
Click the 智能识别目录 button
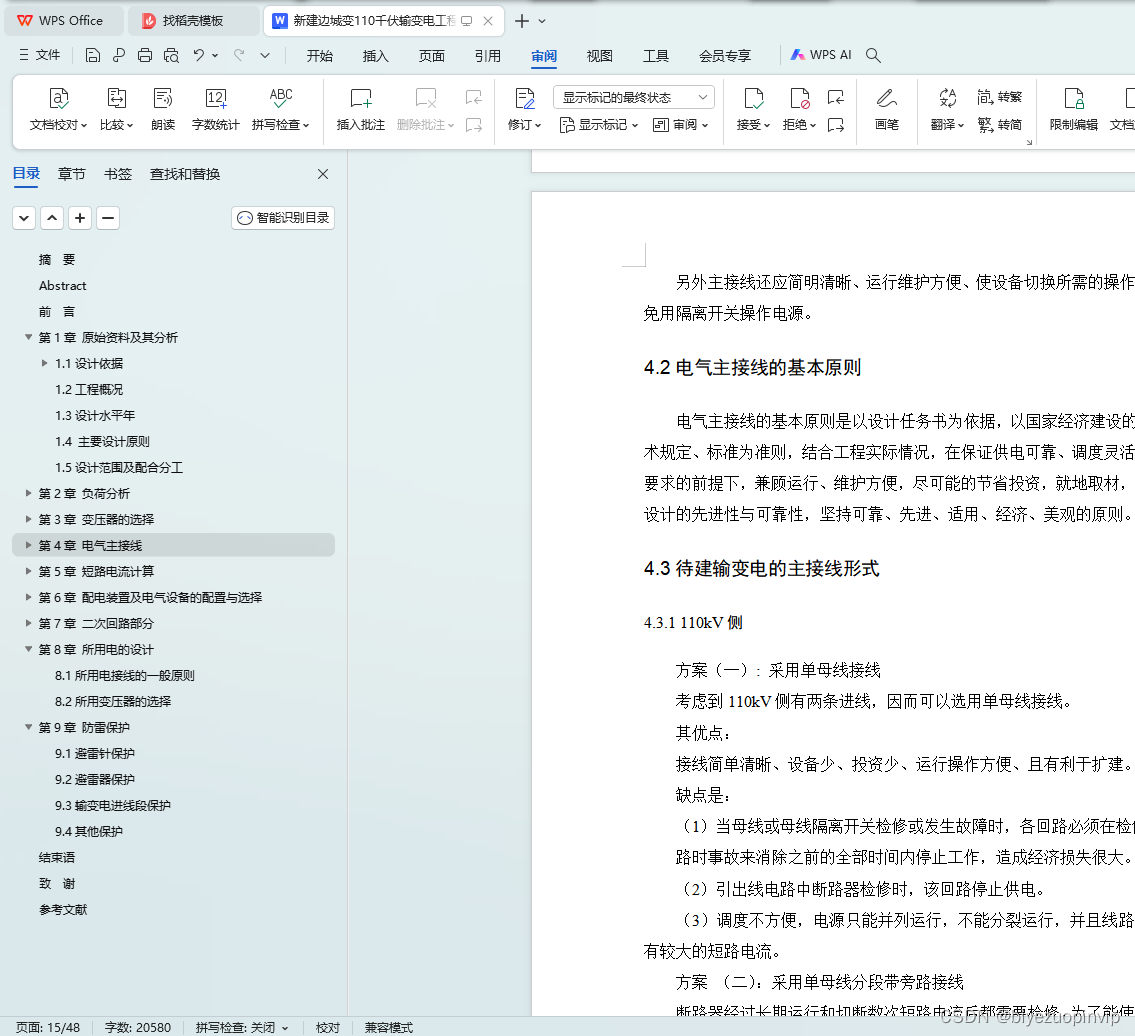pos(283,218)
